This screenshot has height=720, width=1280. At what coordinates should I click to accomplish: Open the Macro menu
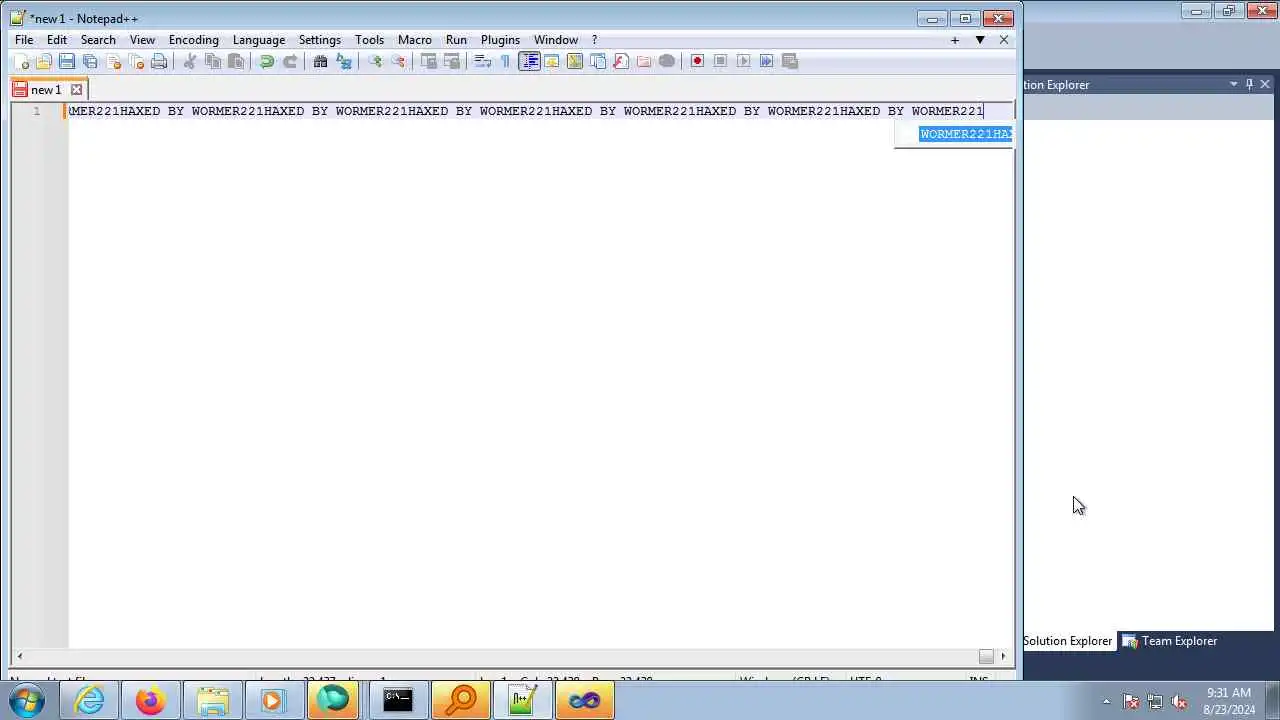click(x=415, y=40)
